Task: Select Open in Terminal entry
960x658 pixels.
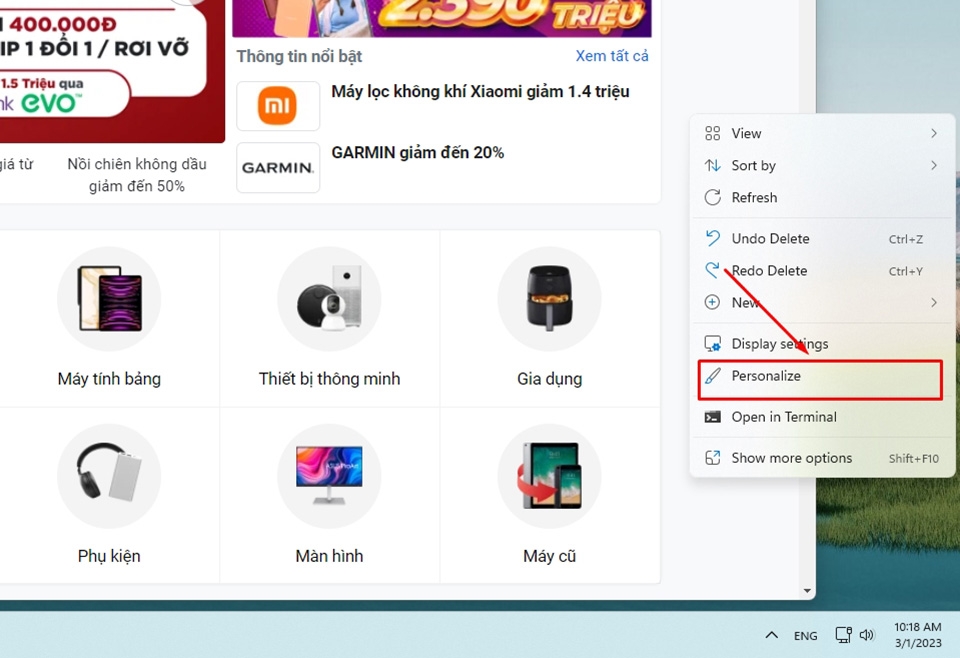Action: (x=822, y=417)
